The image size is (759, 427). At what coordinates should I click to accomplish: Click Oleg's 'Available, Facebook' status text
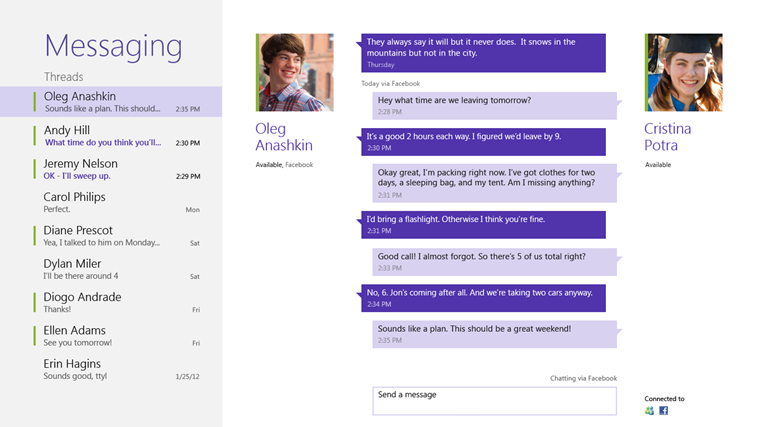pyautogui.click(x=284, y=165)
